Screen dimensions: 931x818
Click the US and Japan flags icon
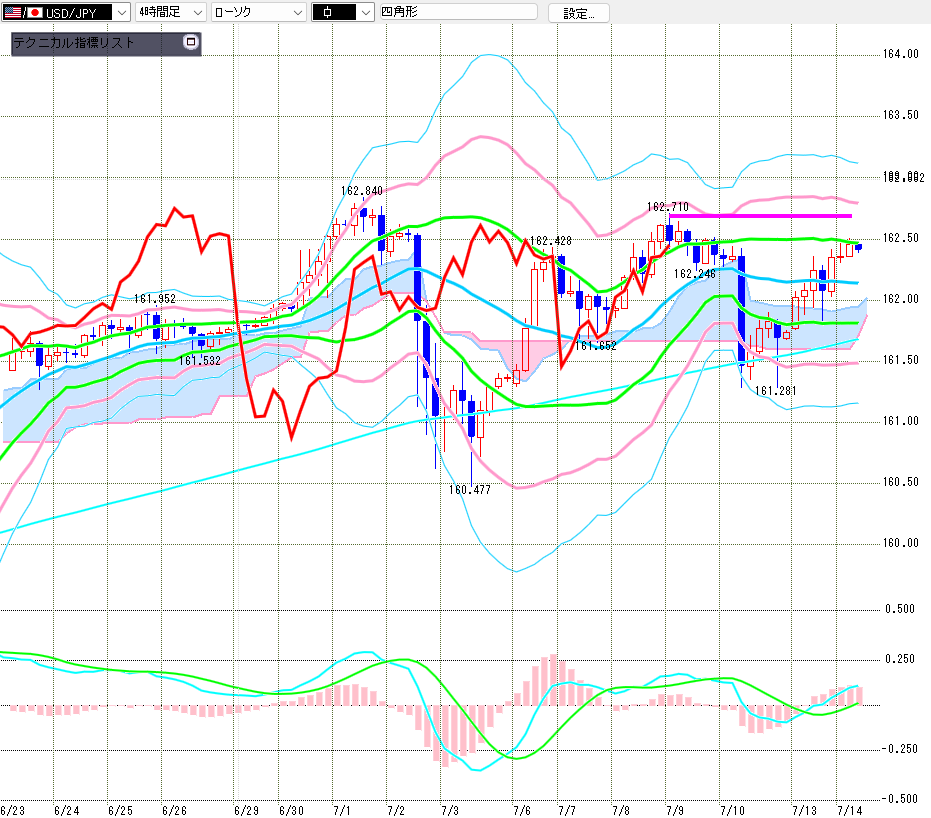[x=23, y=12]
